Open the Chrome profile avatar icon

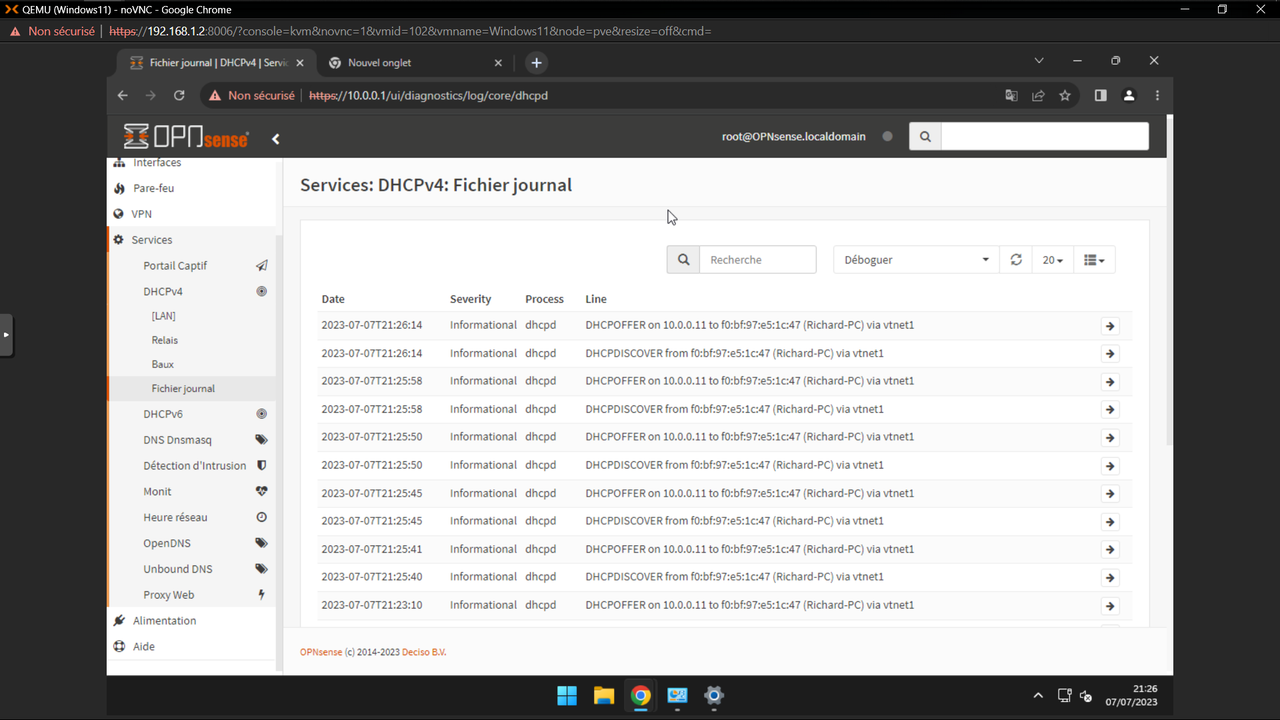click(x=1129, y=96)
